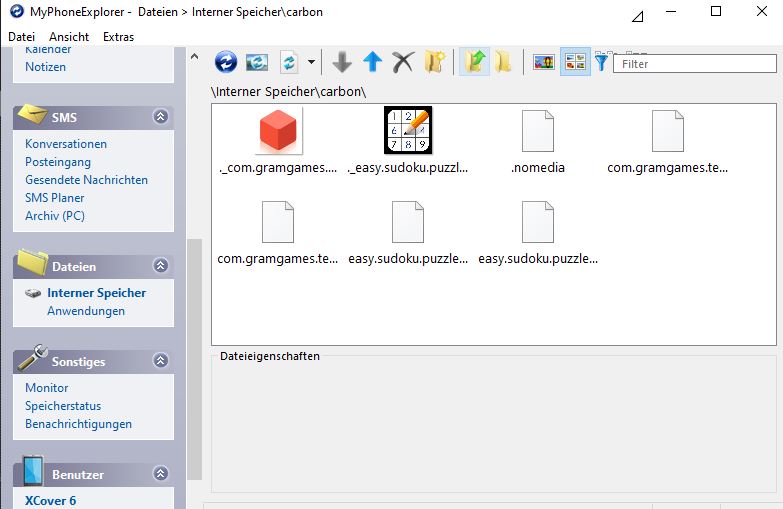Create a new folder with starred folder icon
Screen dimensions: 783x509
click(x=434, y=62)
